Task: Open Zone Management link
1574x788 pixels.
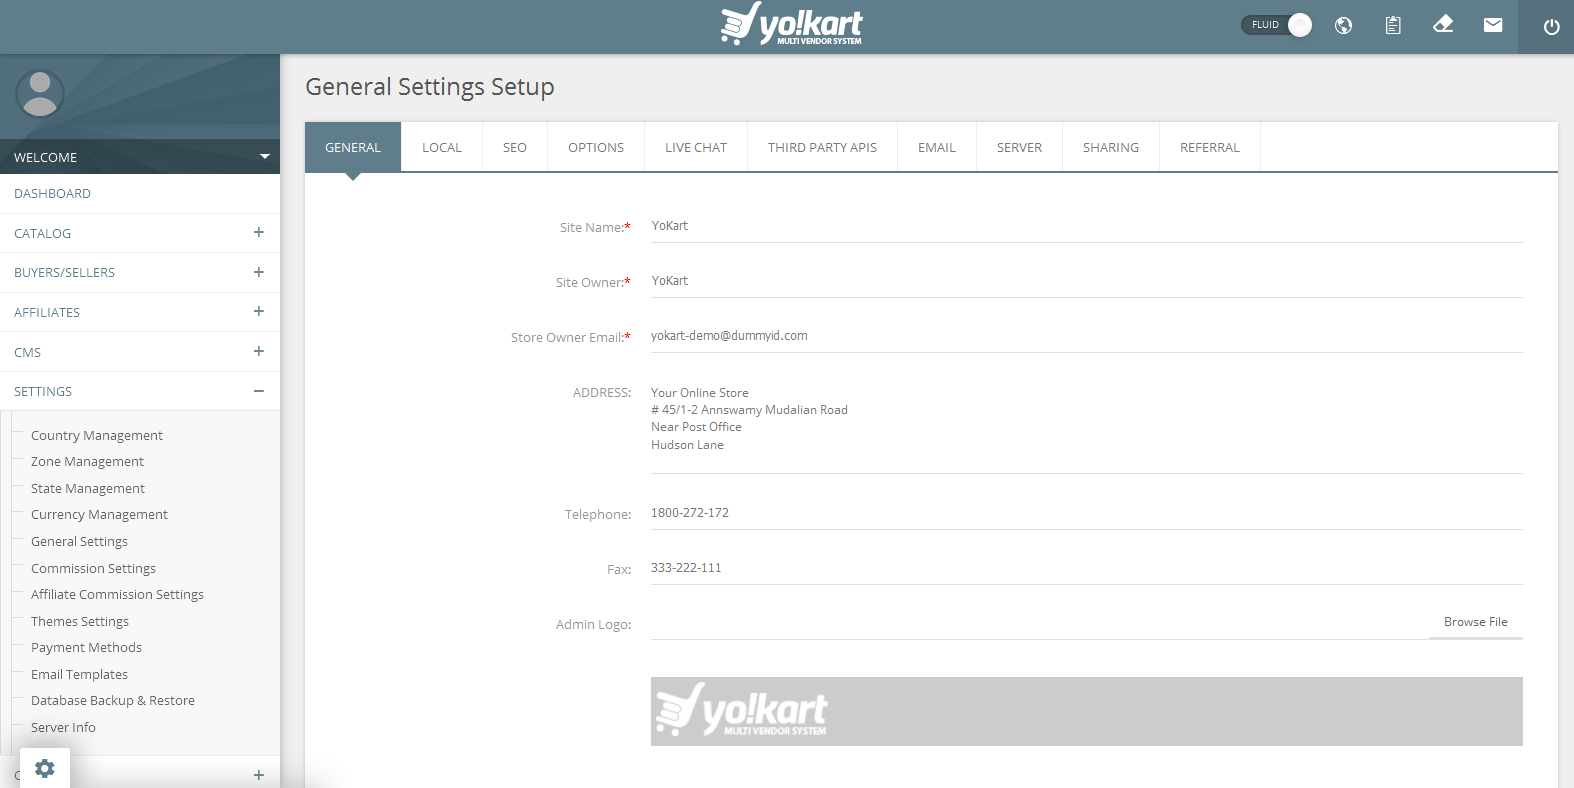Action: [87, 461]
